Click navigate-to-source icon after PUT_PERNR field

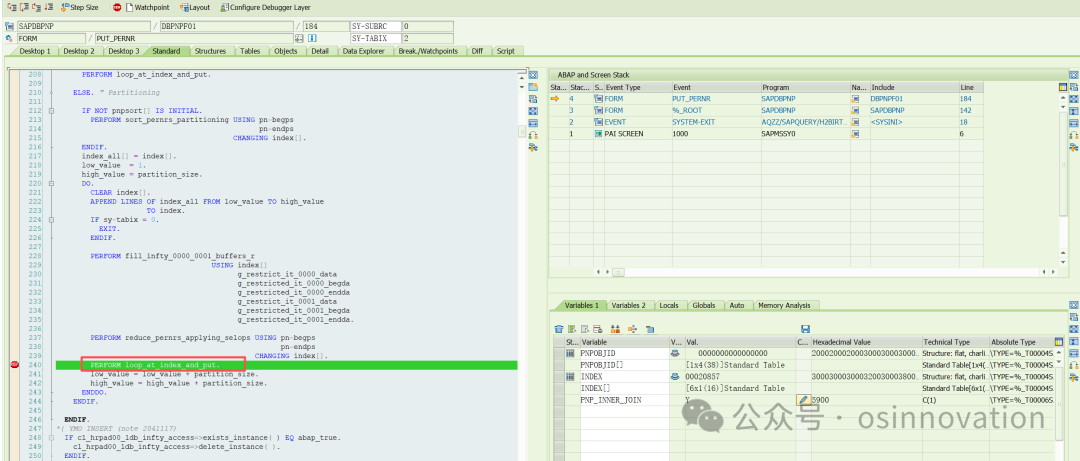[x=300, y=38]
